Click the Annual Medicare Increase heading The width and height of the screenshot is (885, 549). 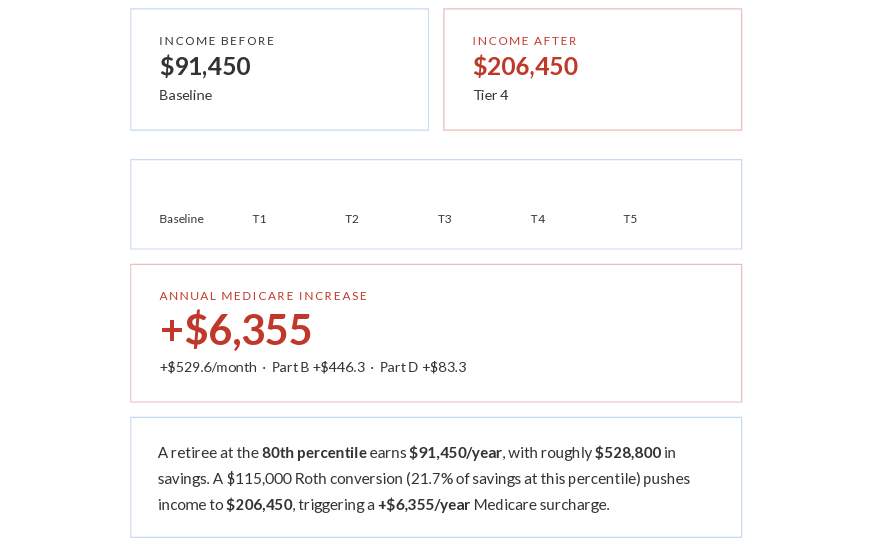(264, 296)
